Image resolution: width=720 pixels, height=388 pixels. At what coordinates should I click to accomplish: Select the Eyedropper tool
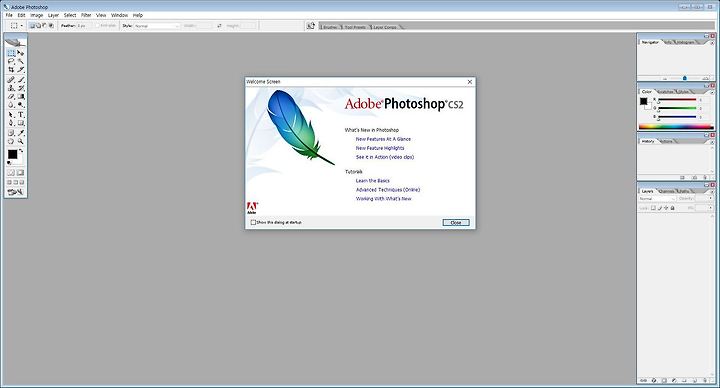point(20,133)
